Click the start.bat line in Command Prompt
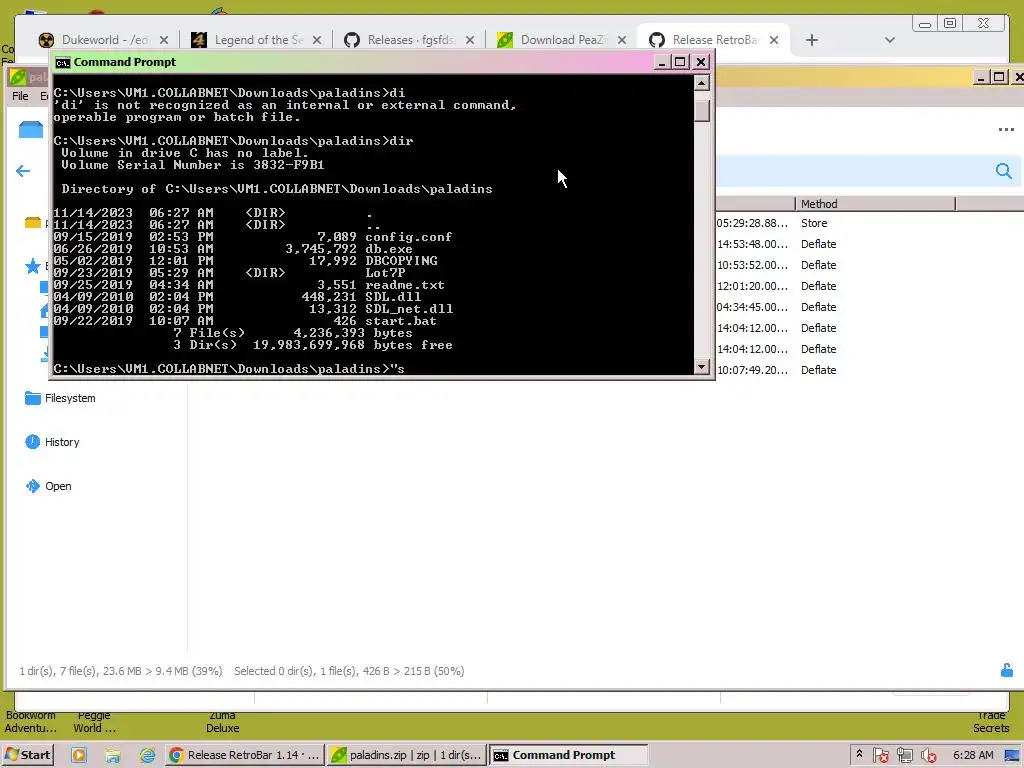1024x768 pixels. [245, 321]
